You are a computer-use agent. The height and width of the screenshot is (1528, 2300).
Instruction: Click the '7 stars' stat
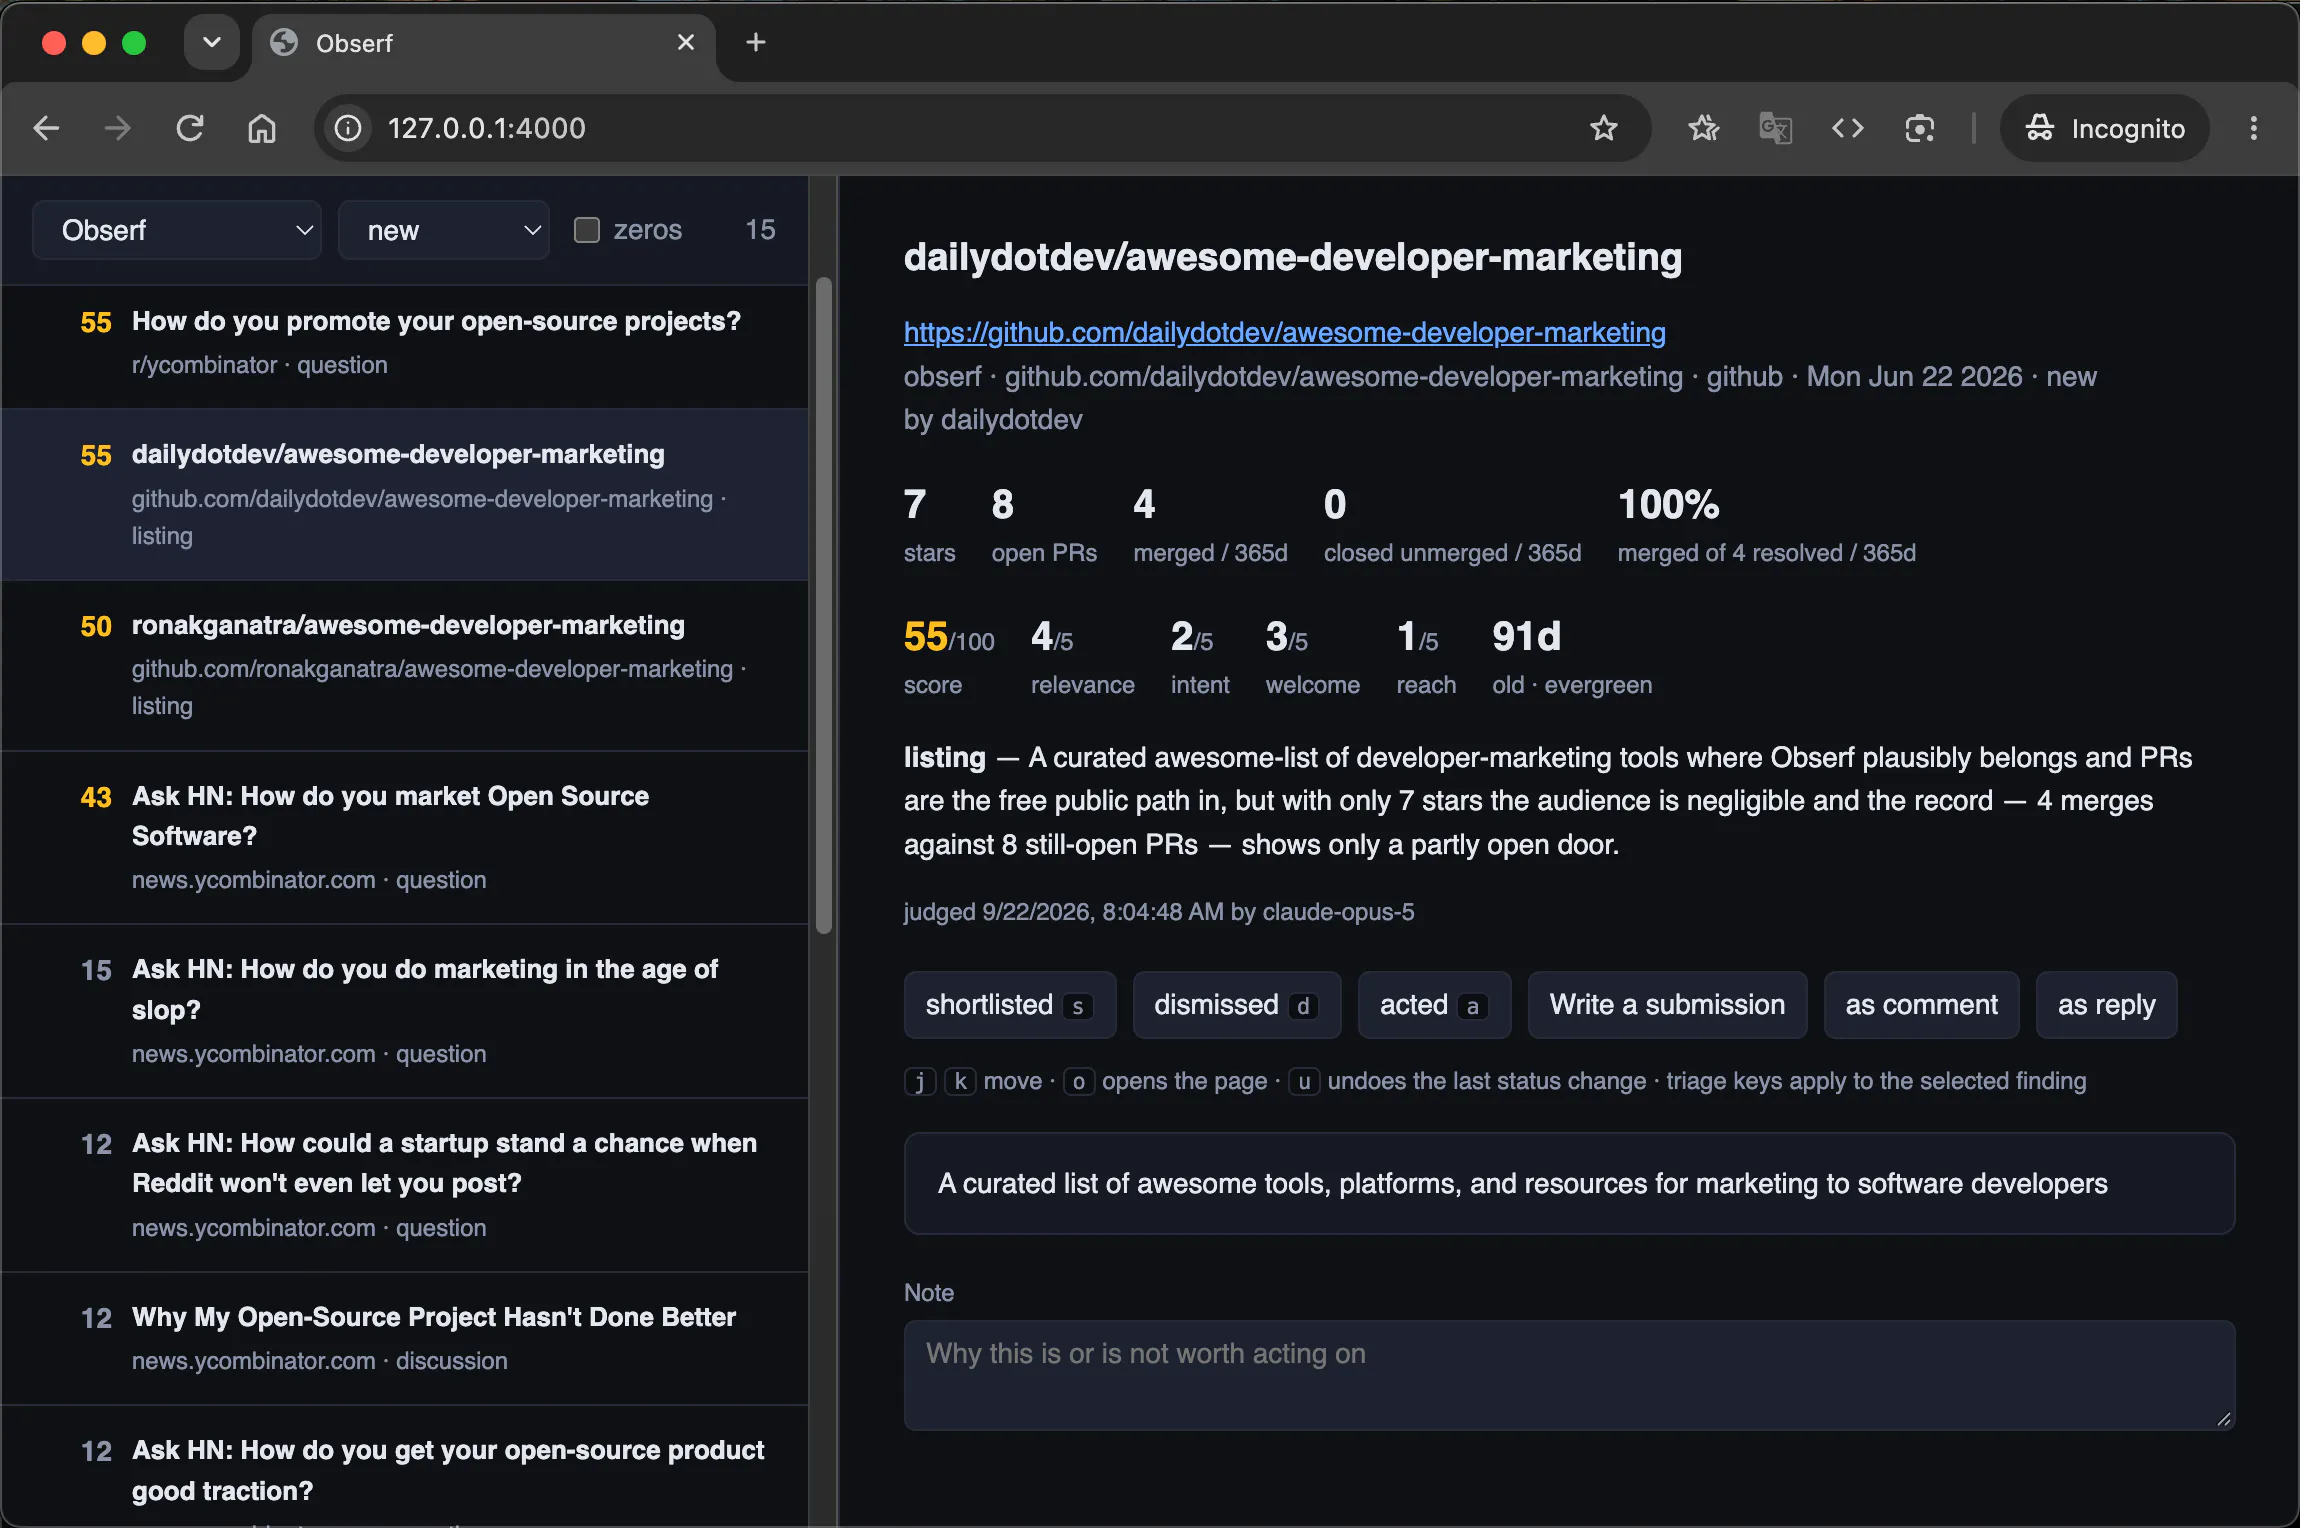[930, 526]
